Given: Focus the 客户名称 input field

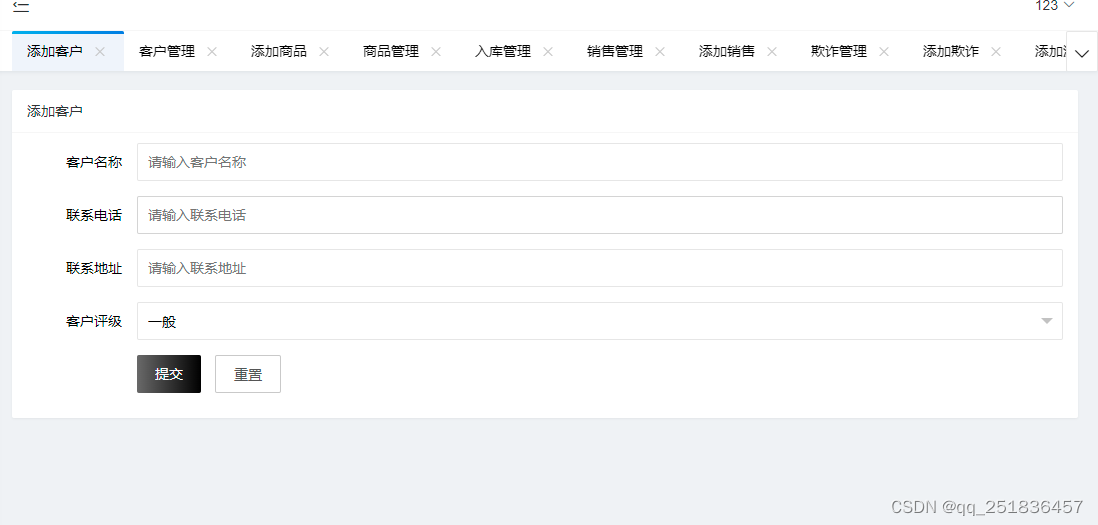Looking at the screenshot, I should [x=599, y=162].
